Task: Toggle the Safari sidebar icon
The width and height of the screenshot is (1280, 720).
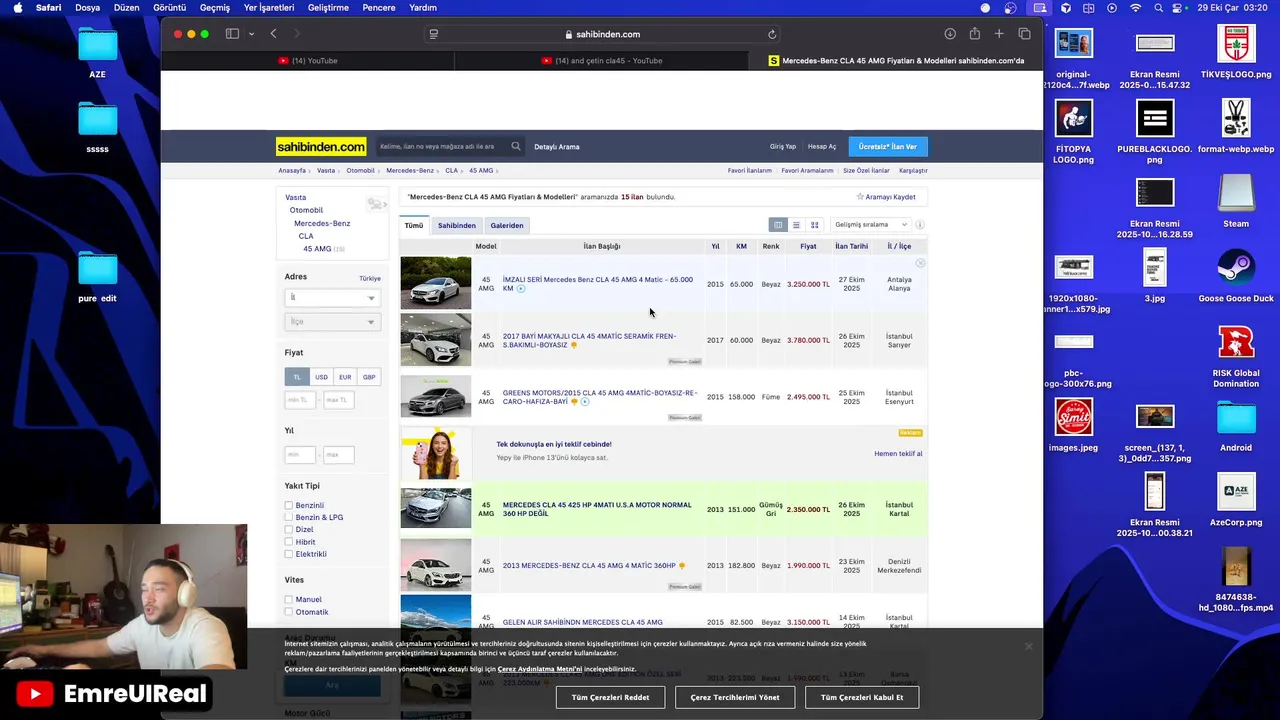Action: tap(232, 34)
